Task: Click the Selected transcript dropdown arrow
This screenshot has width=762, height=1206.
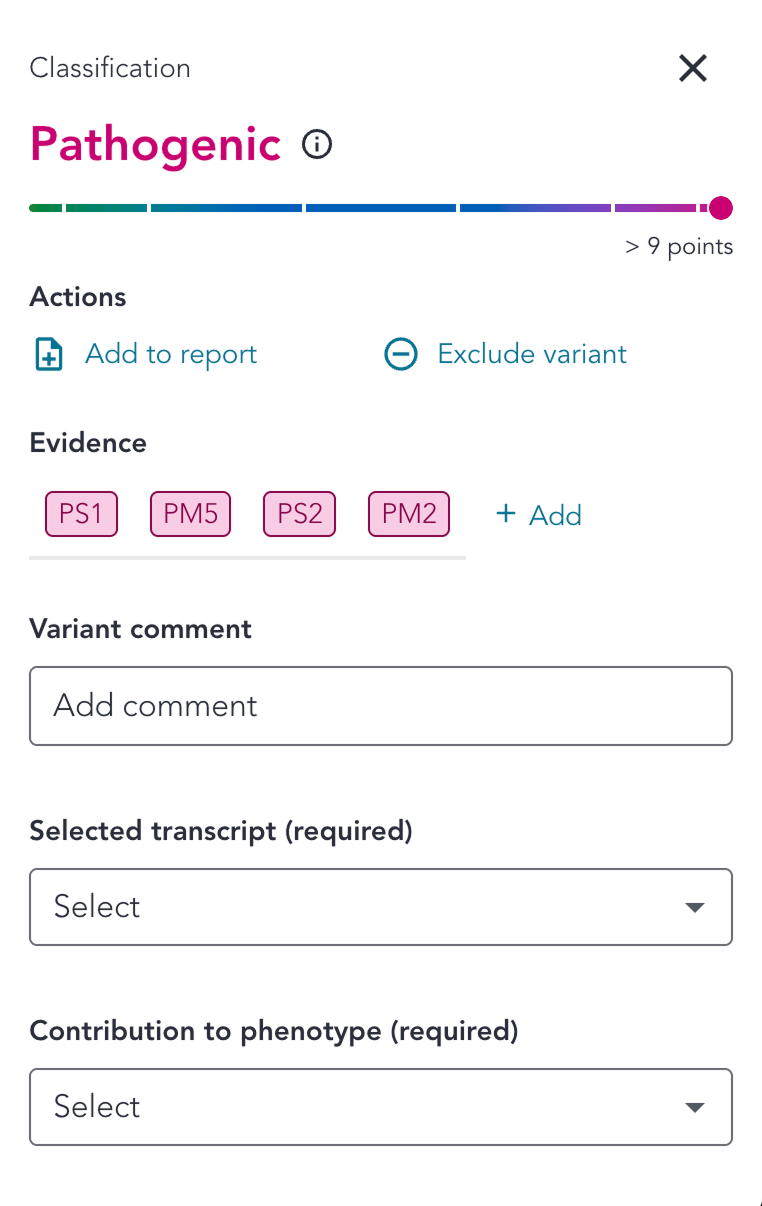Action: [x=694, y=908]
